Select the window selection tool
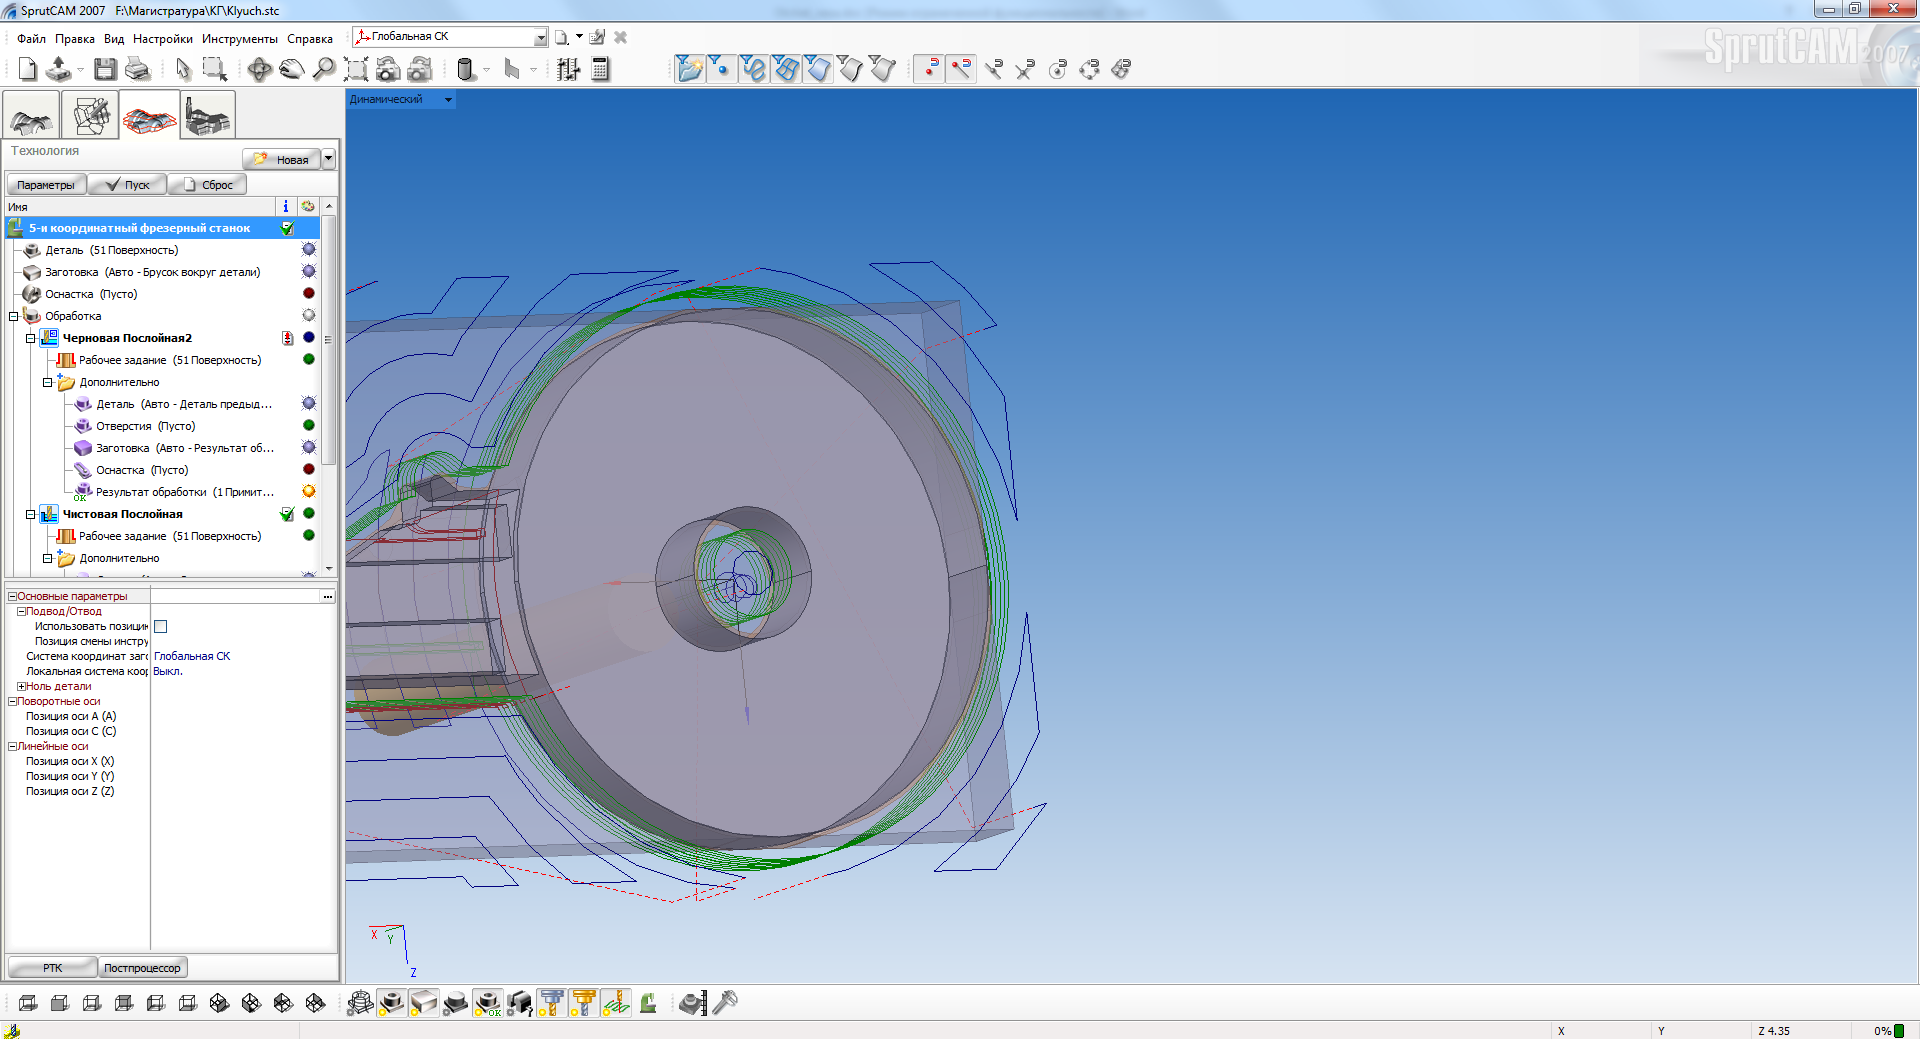The width and height of the screenshot is (1920, 1040). tap(214, 69)
